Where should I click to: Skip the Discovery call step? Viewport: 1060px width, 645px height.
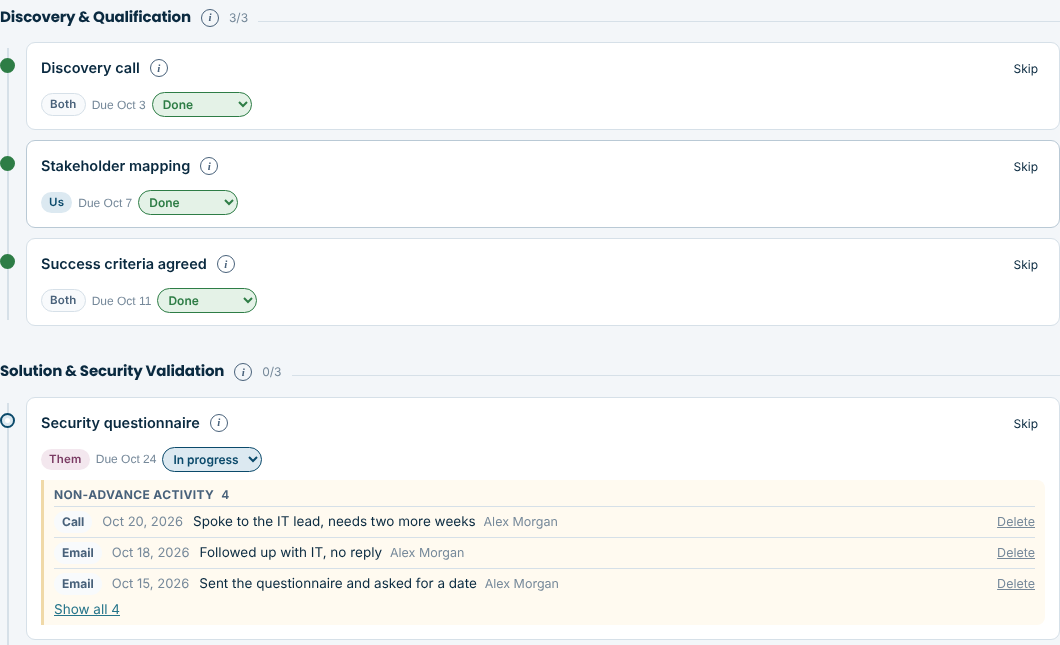(x=1026, y=69)
